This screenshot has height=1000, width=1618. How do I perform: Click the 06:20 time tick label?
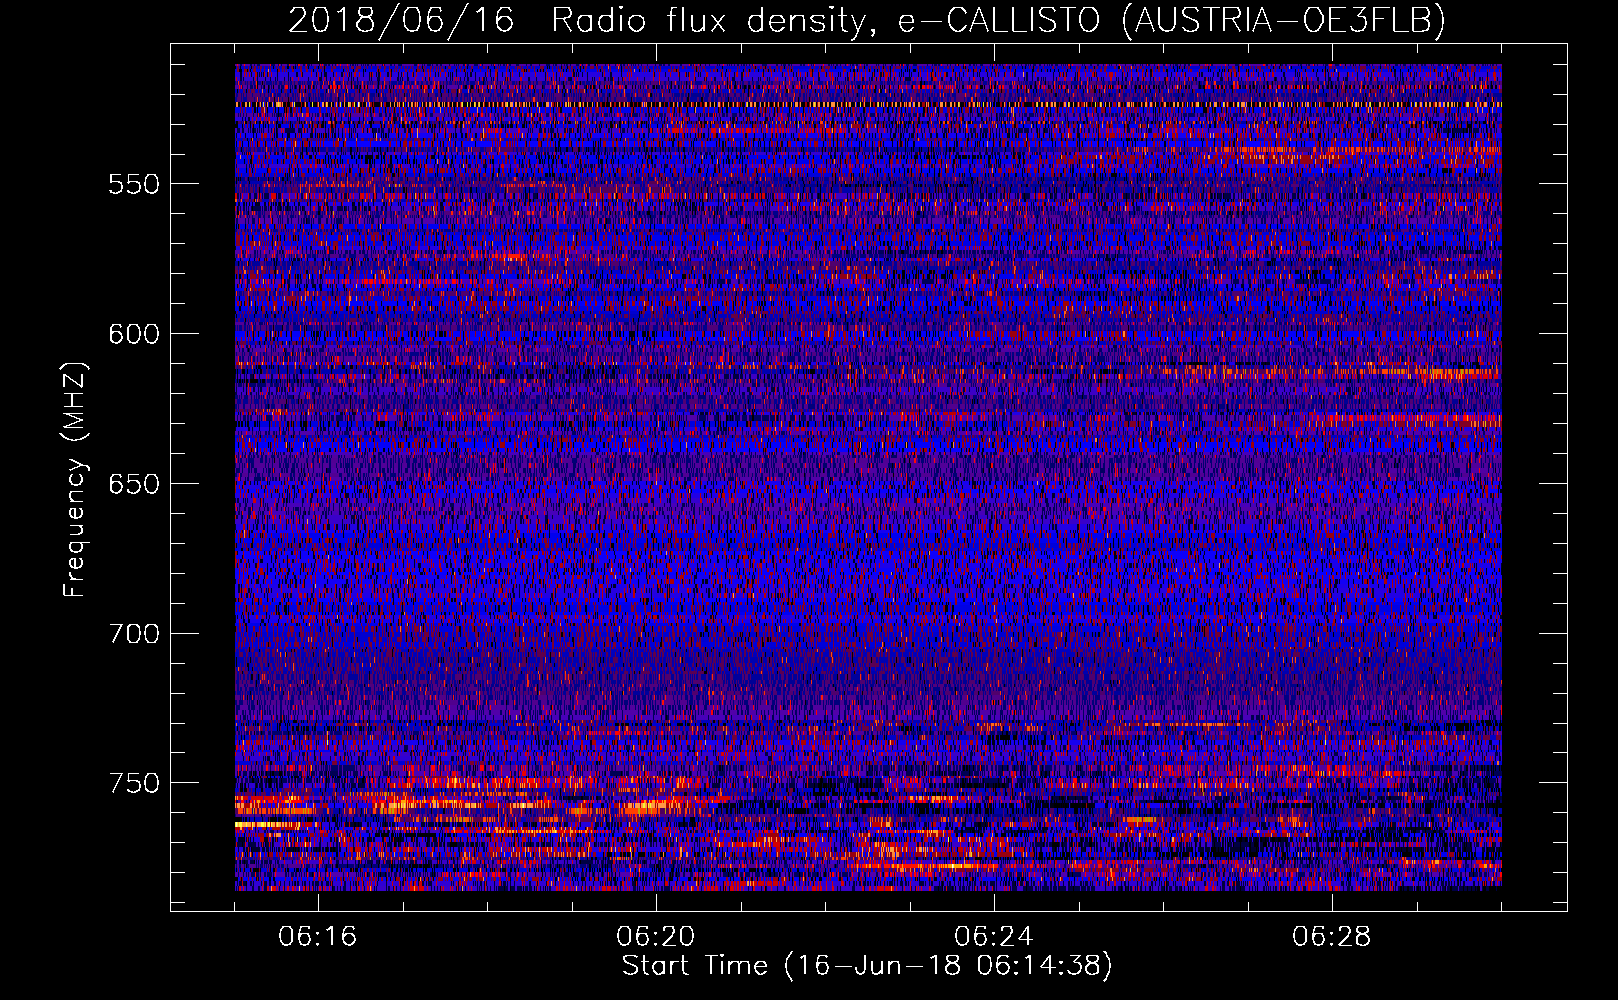[656, 937]
